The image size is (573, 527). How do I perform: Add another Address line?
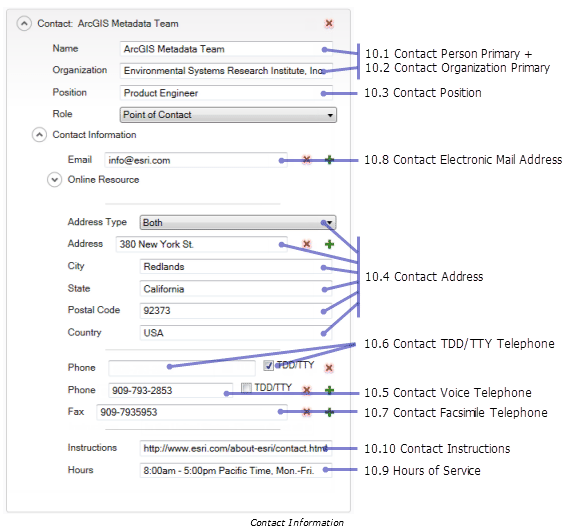[329, 244]
